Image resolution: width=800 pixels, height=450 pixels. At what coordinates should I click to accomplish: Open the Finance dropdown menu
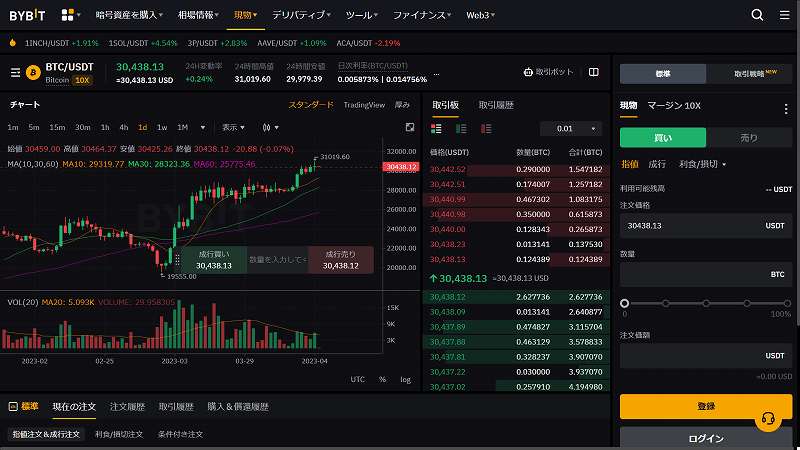coord(422,15)
